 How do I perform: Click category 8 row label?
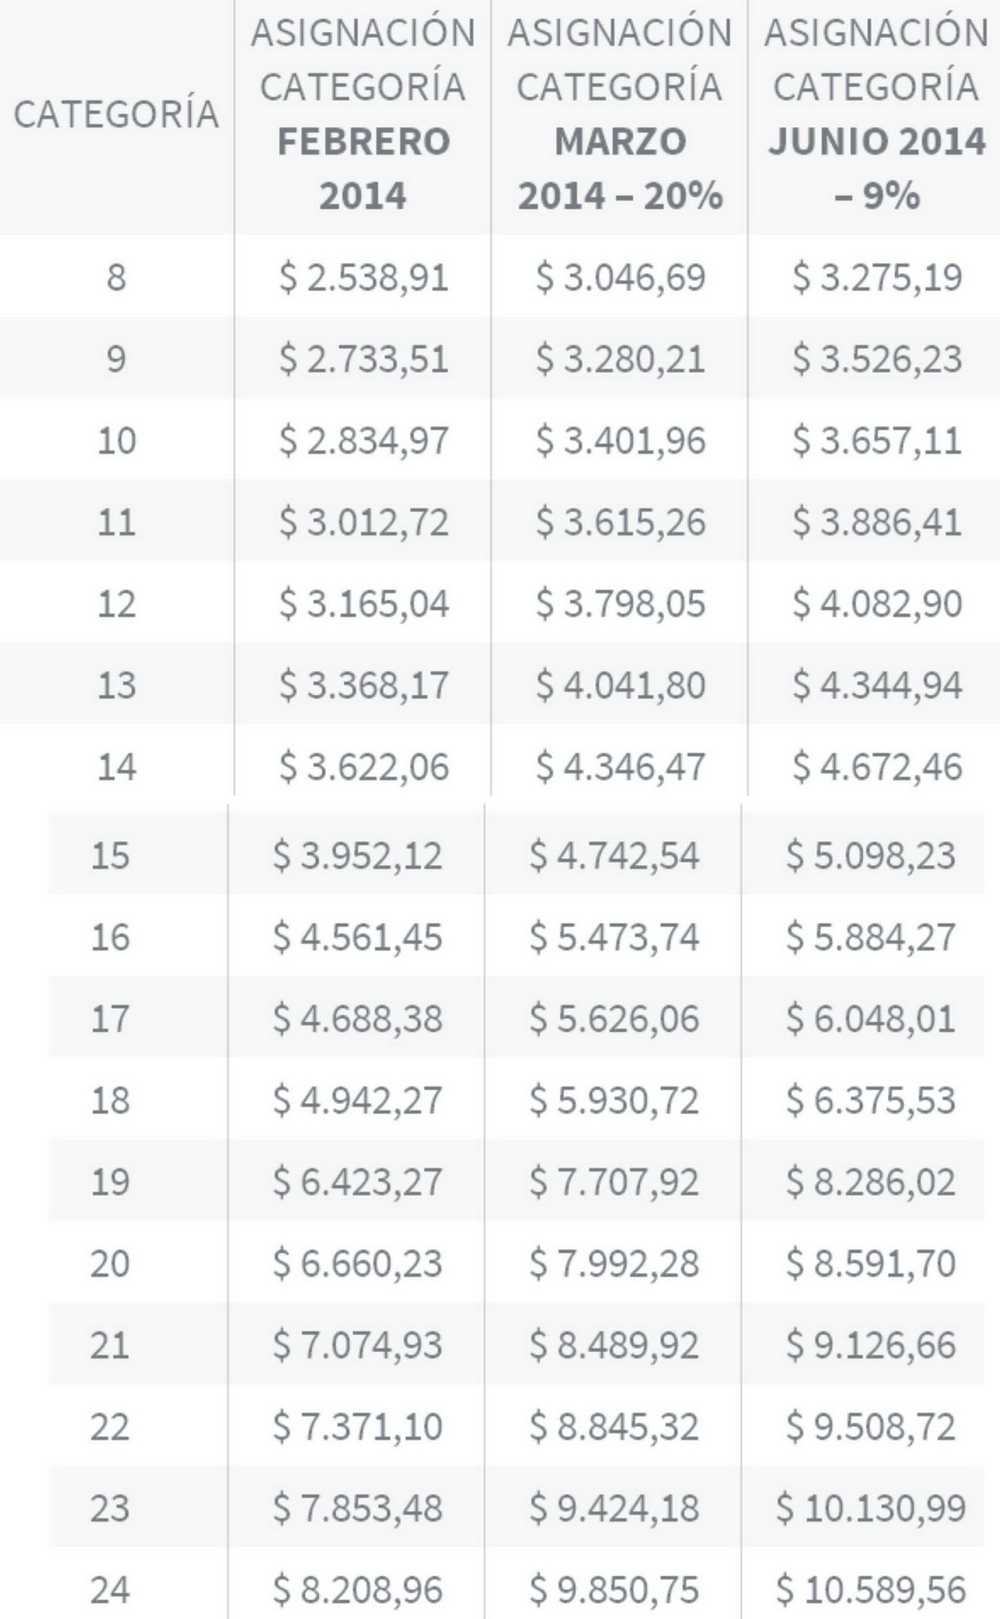pyautogui.click(x=116, y=277)
